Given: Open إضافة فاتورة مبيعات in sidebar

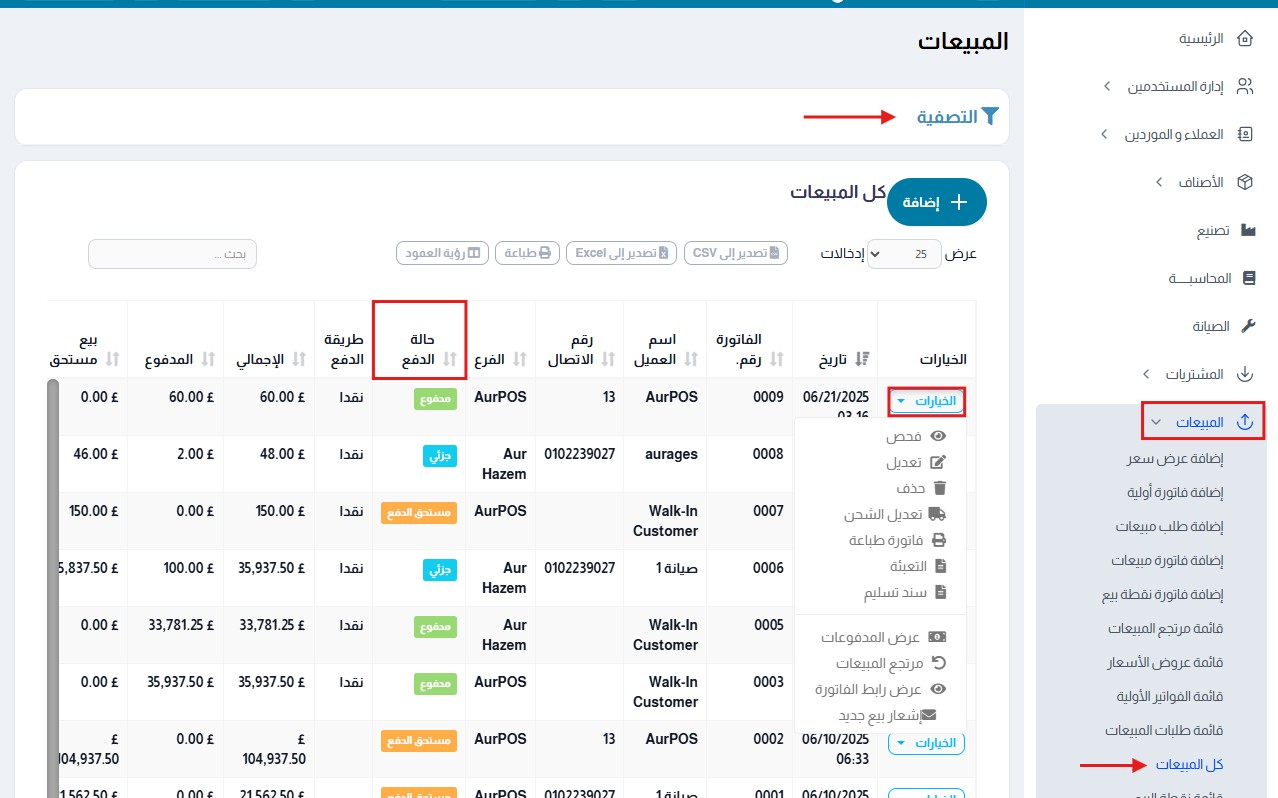Looking at the screenshot, I should [1168, 560].
